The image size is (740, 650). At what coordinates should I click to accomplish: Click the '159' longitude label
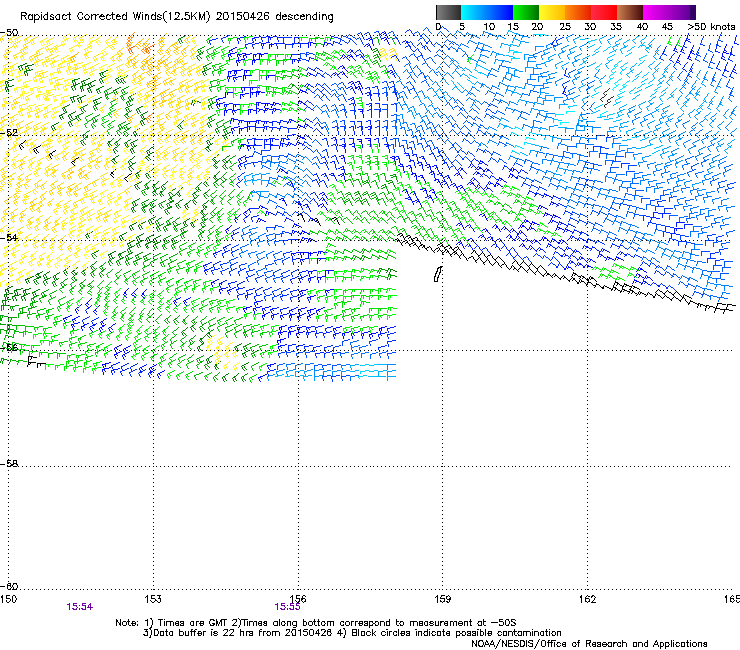[442, 599]
